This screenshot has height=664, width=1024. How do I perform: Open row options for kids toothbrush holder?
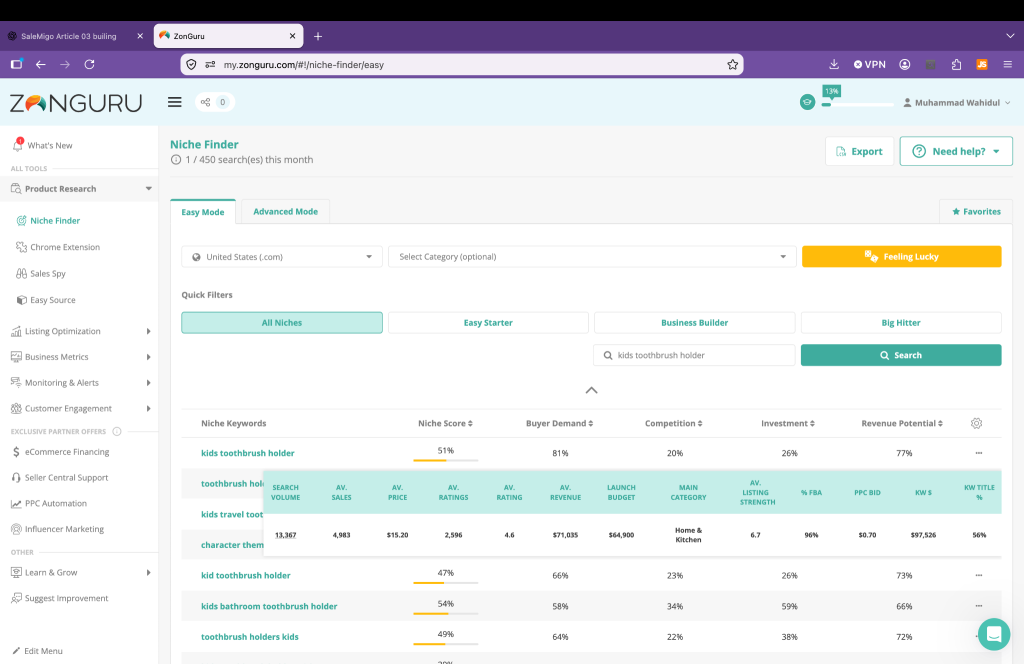(x=978, y=452)
